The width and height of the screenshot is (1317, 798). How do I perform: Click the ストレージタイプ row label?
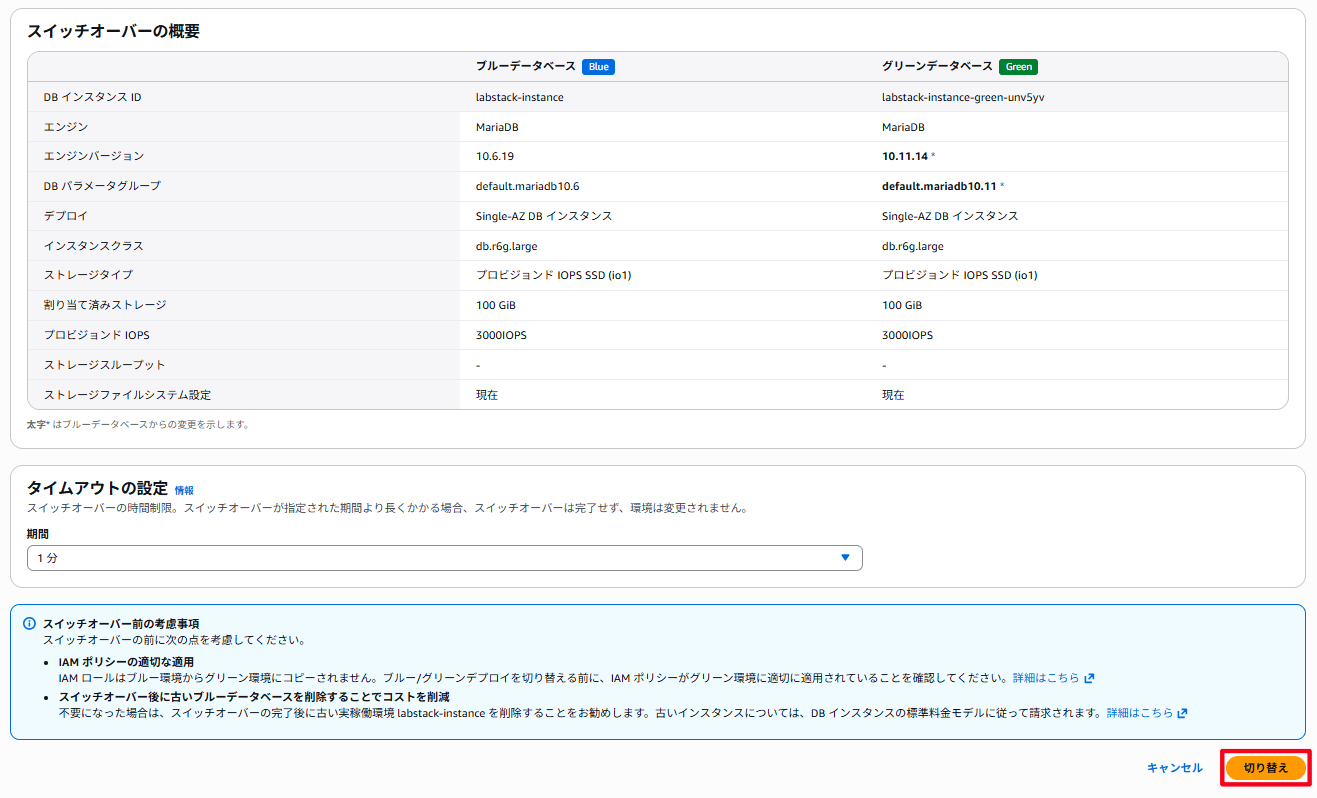point(88,275)
